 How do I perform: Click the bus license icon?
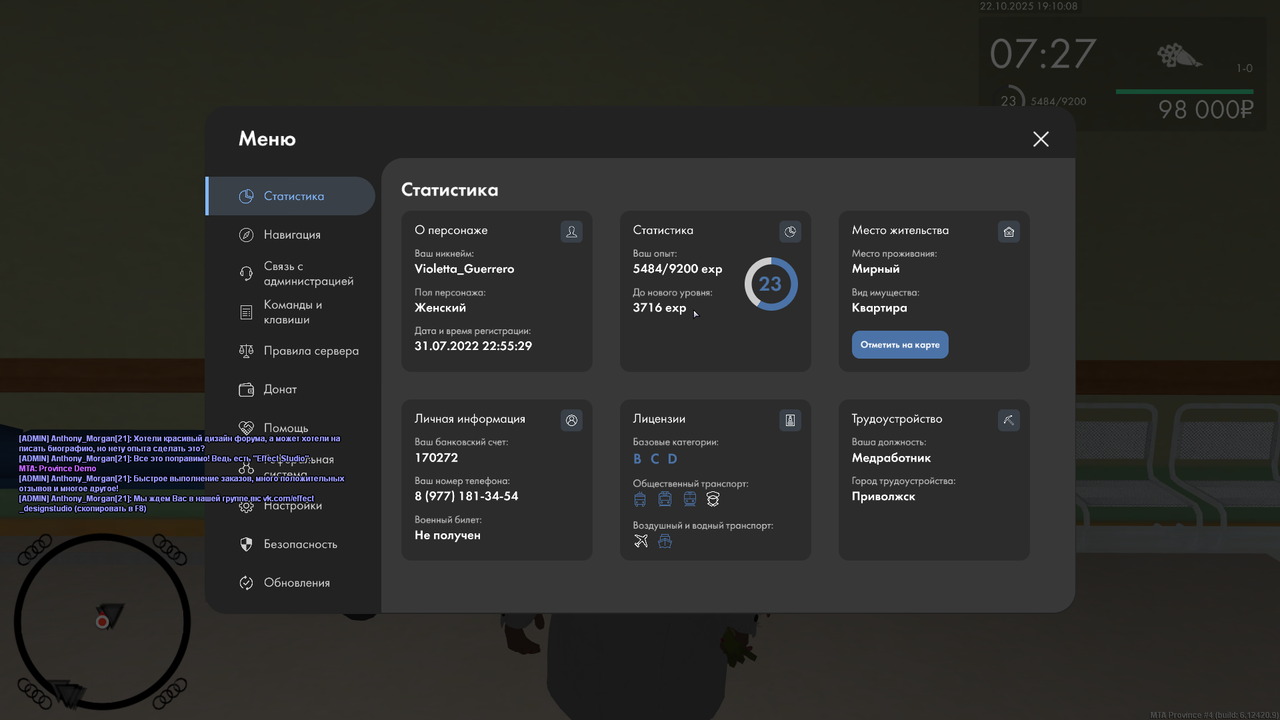pyautogui.click(x=665, y=499)
